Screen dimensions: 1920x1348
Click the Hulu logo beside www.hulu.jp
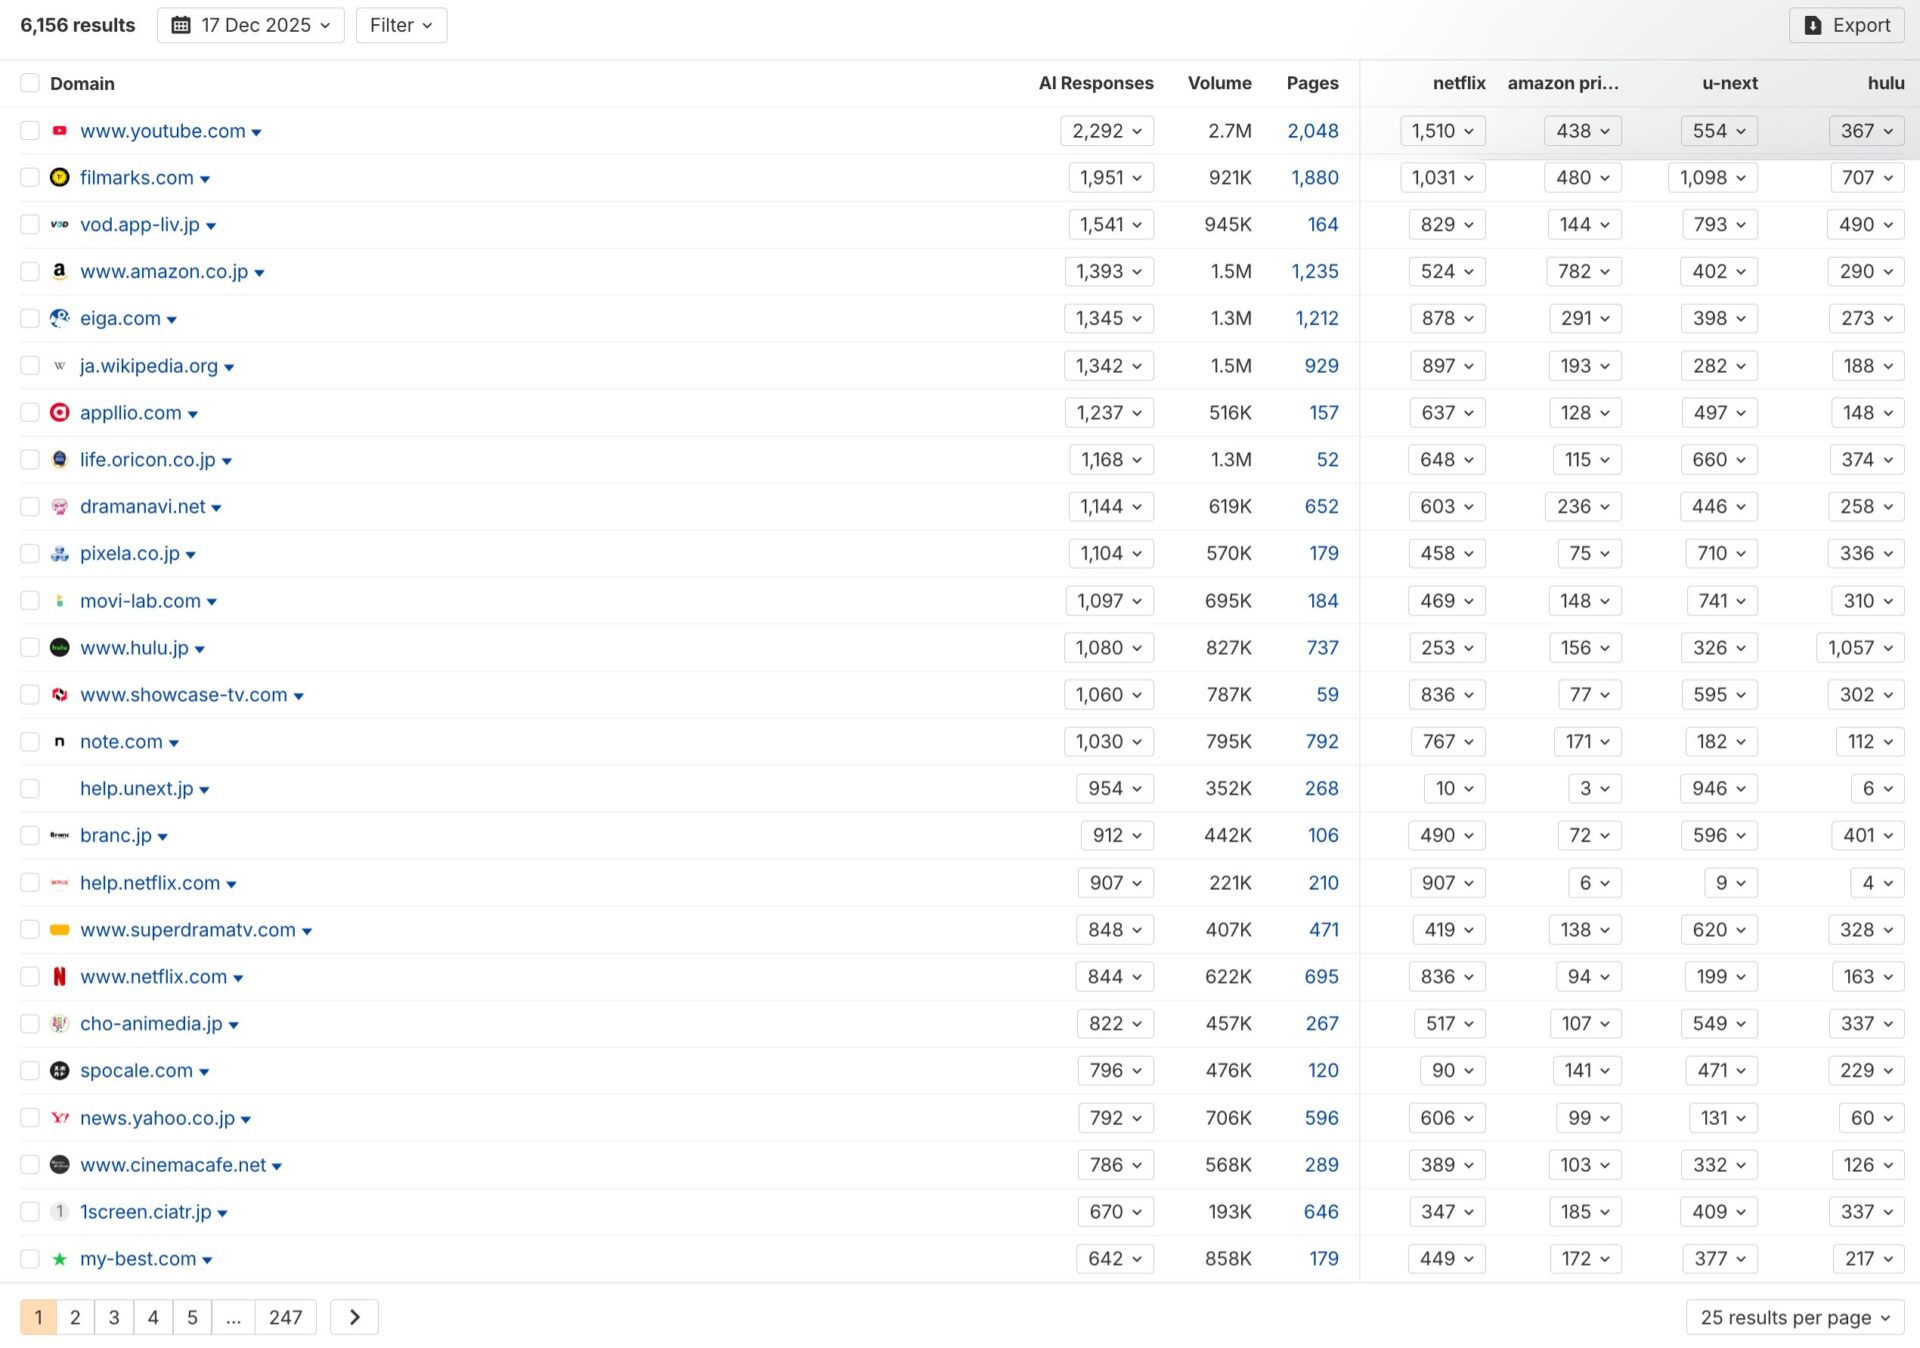coord(60,647)
